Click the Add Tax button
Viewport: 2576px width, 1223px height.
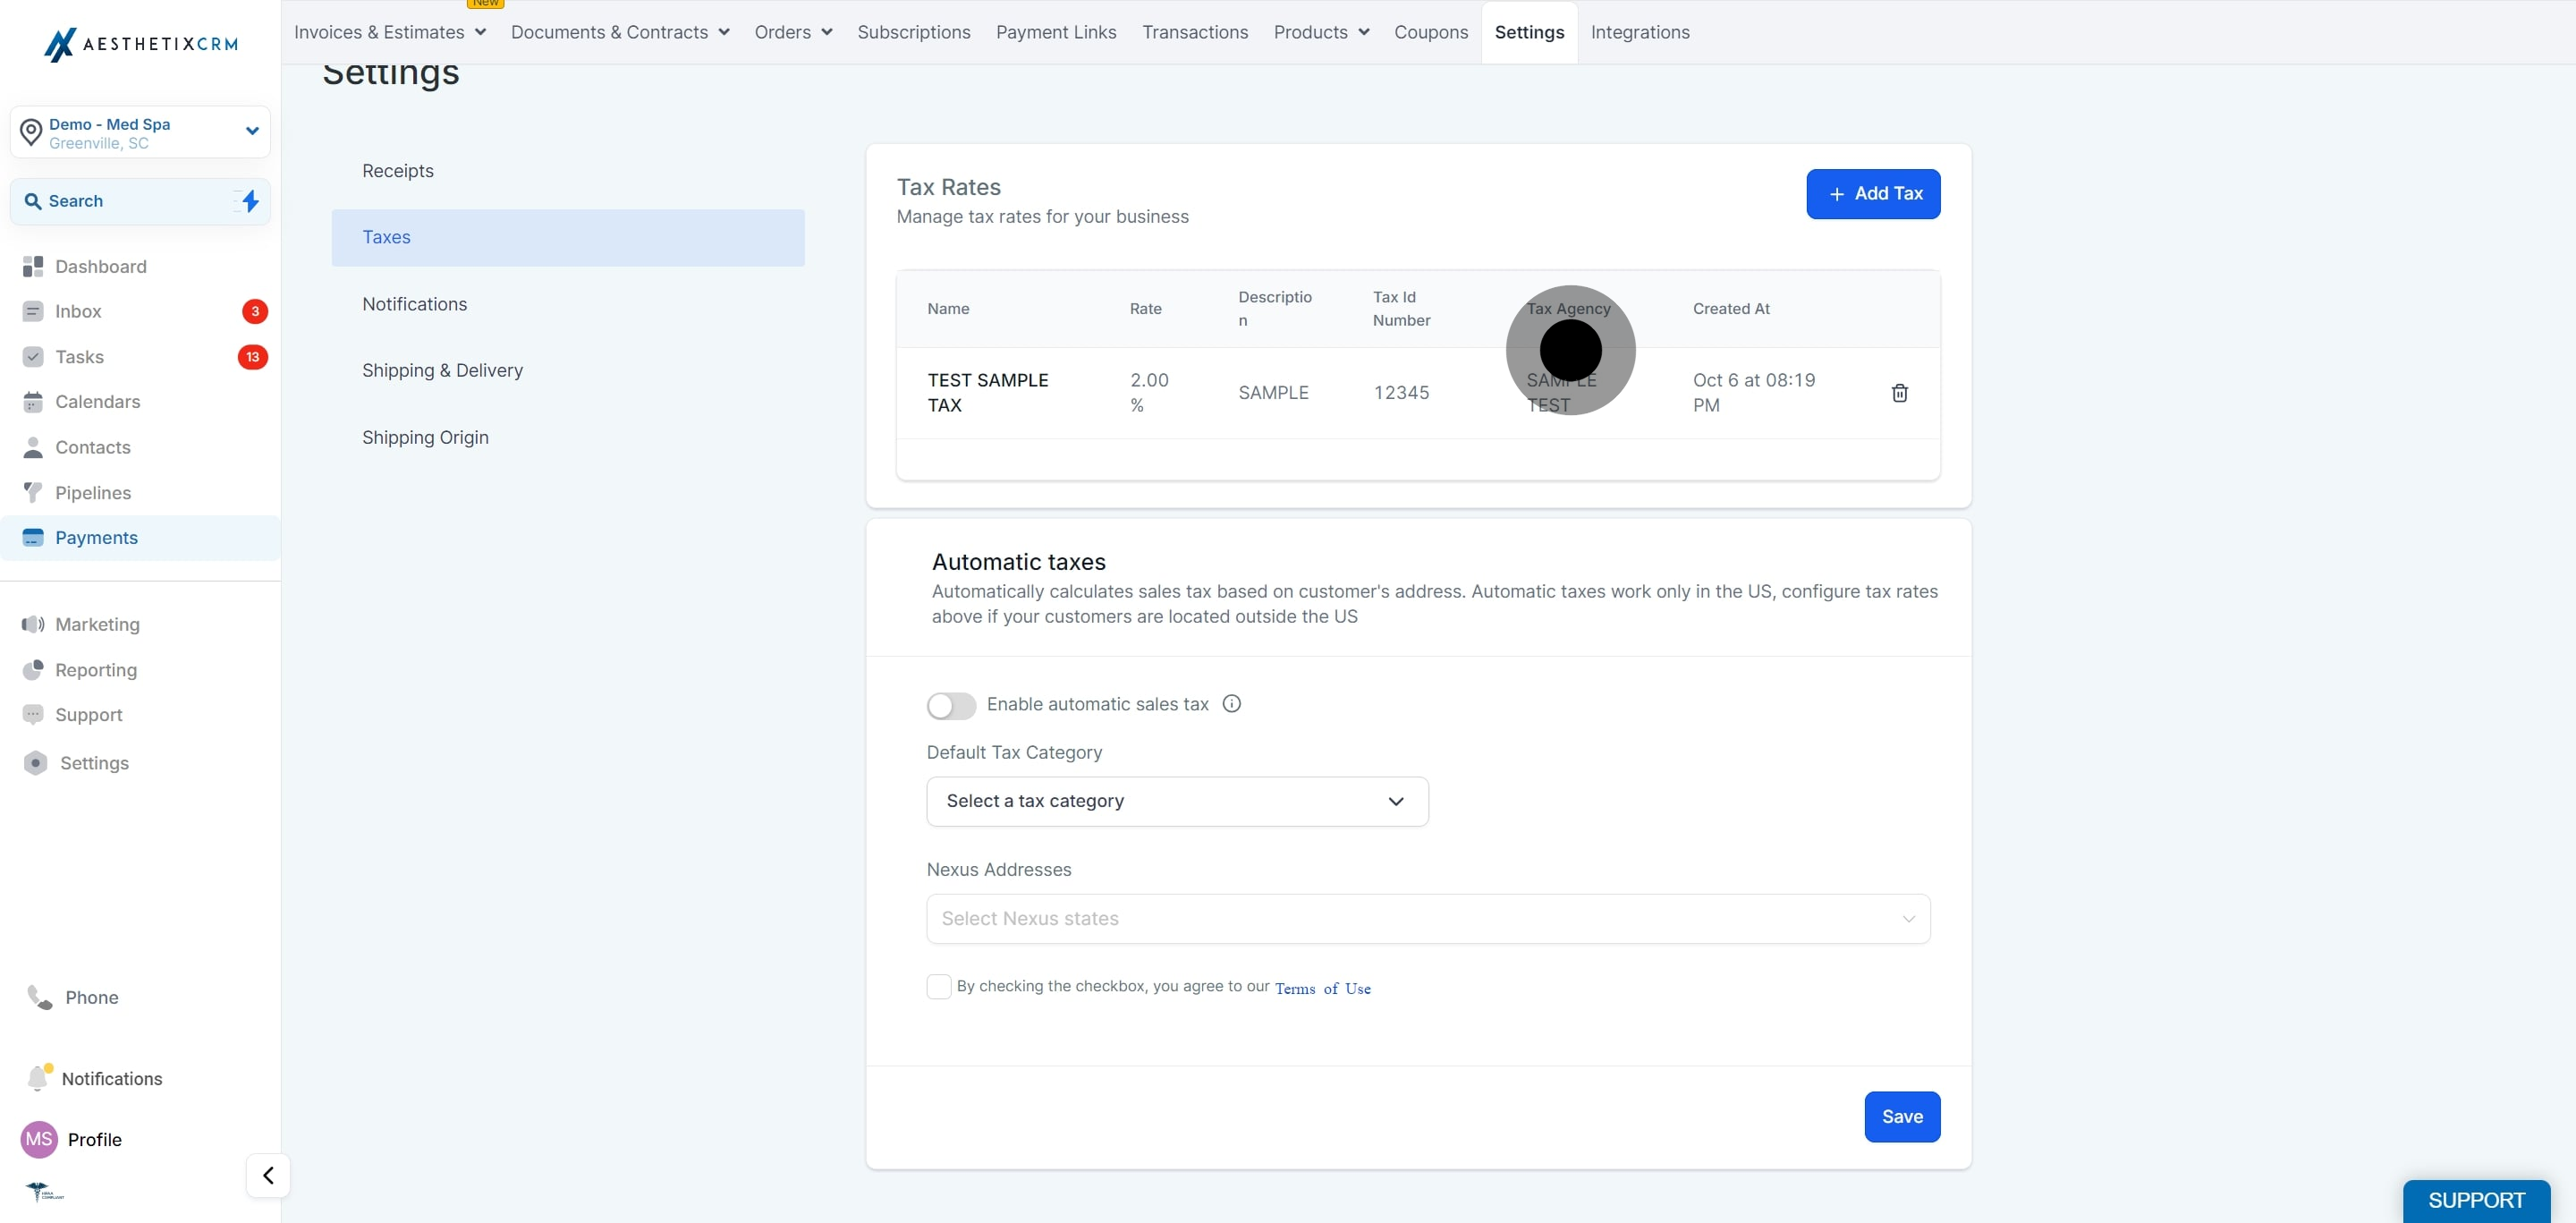pyautogui.click(x=1873, y=194)
